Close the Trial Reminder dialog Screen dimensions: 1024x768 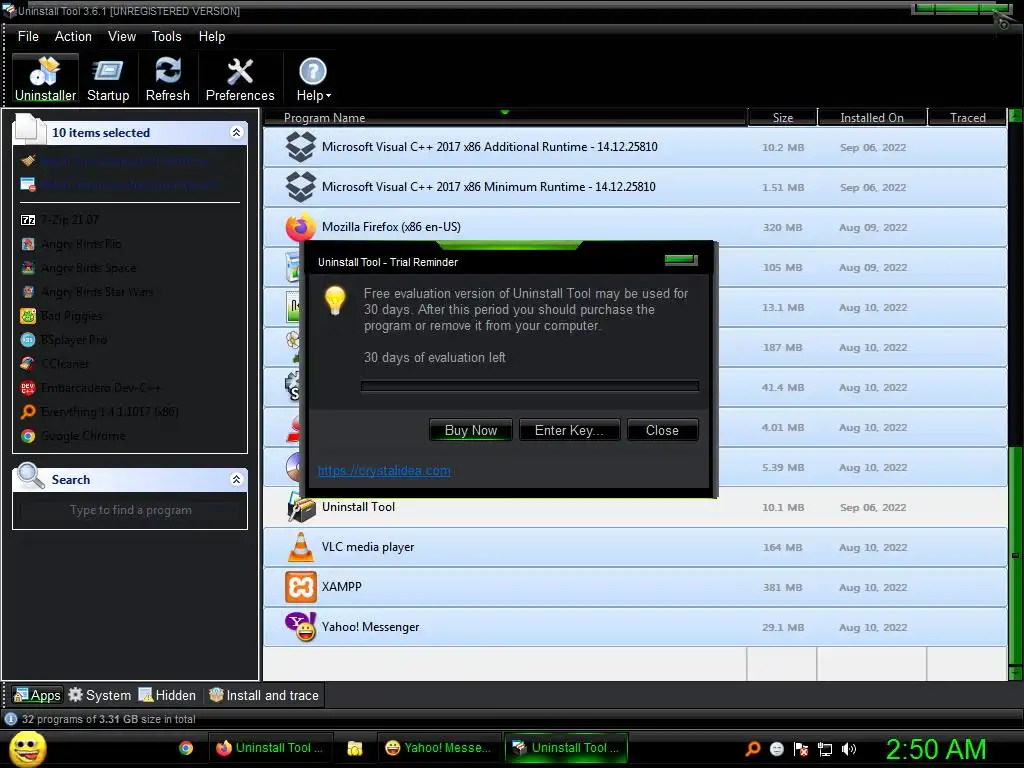point(662,430)
